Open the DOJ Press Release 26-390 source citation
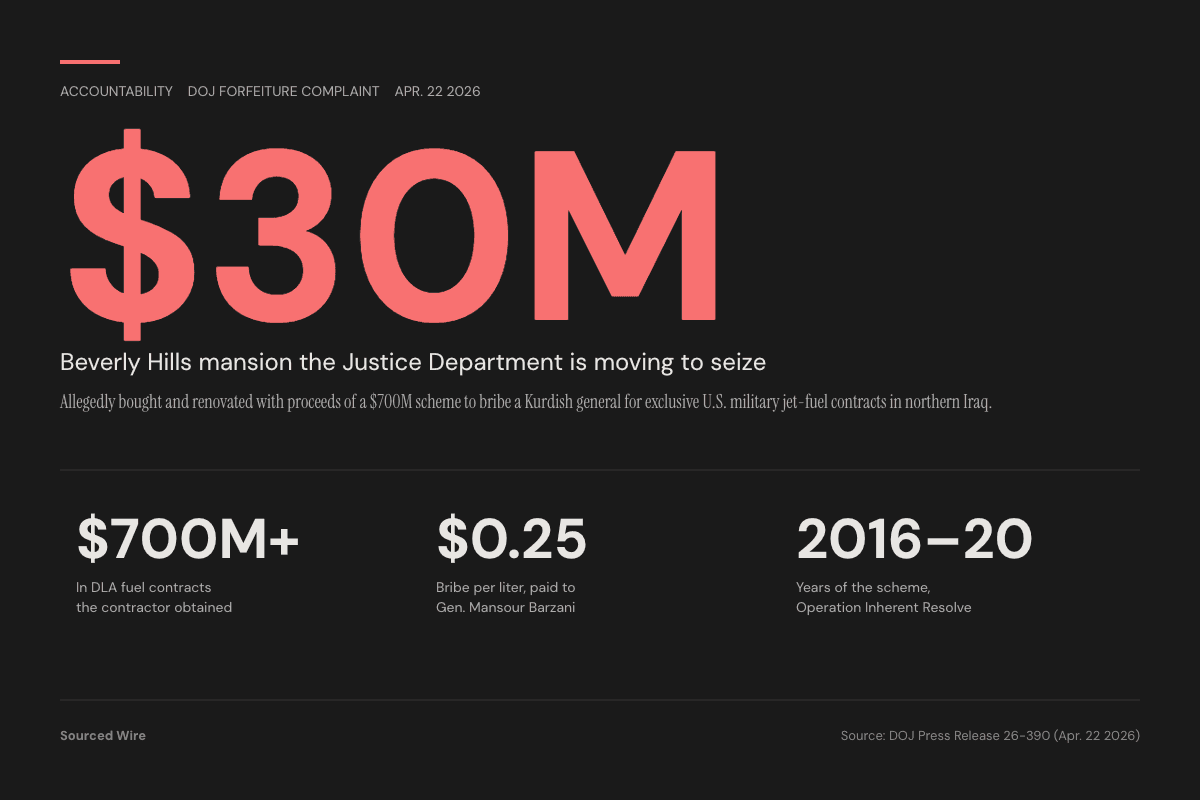1200x800 pixels. [x=990, y=735]
